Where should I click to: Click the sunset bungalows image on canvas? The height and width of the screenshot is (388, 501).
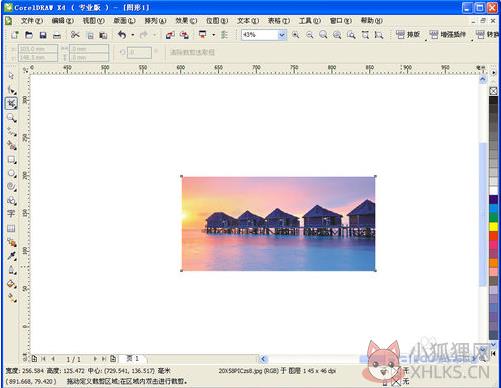[x=278, y=223]
